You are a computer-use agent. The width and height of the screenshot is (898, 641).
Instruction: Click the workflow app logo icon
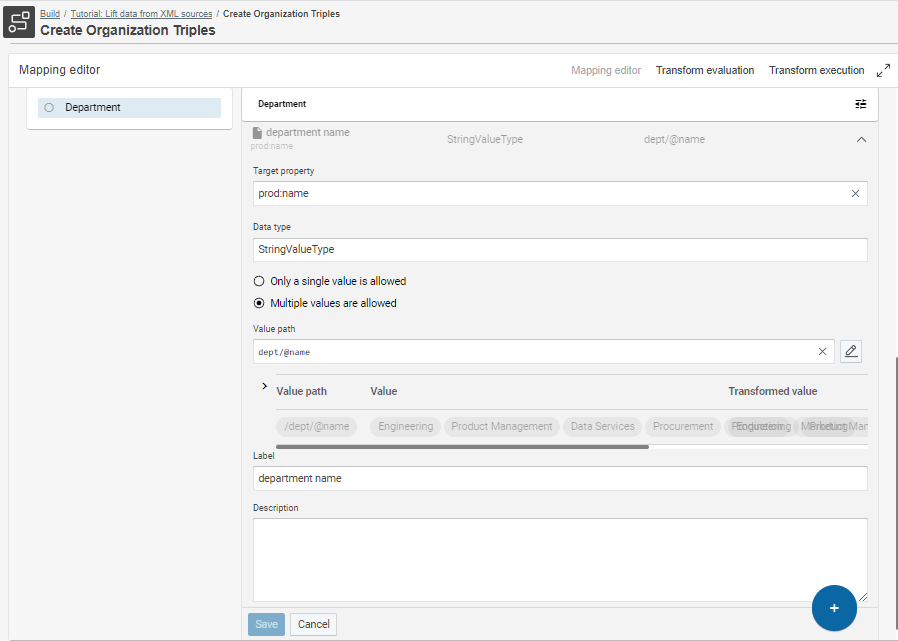(19, 21)
